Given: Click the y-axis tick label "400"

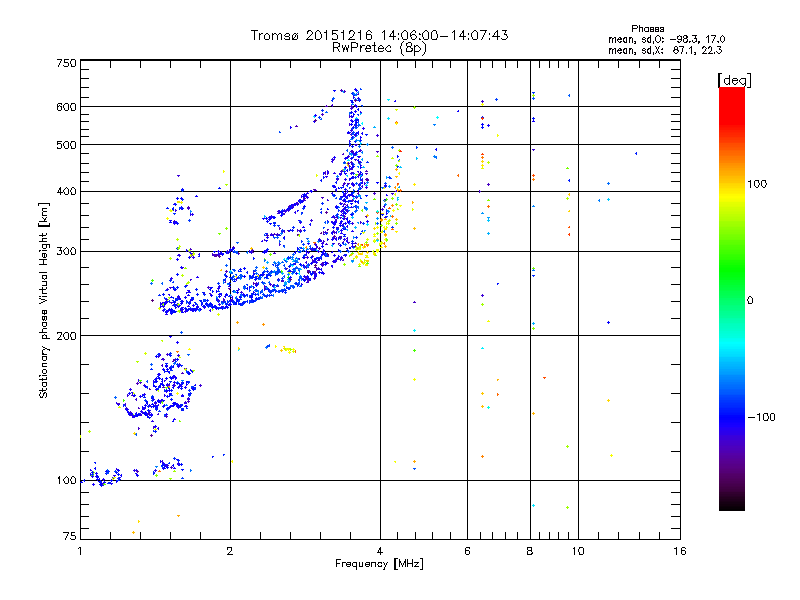Looking at the screenshot, I should tap(66, 192).
